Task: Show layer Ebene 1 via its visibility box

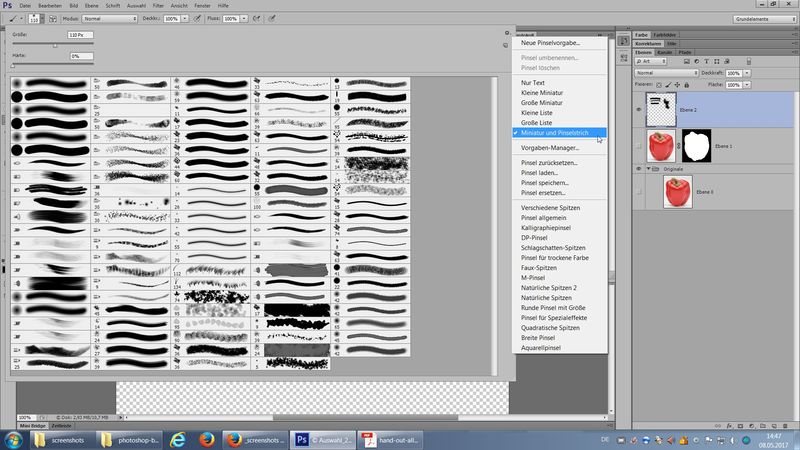Action: point(638,147)
